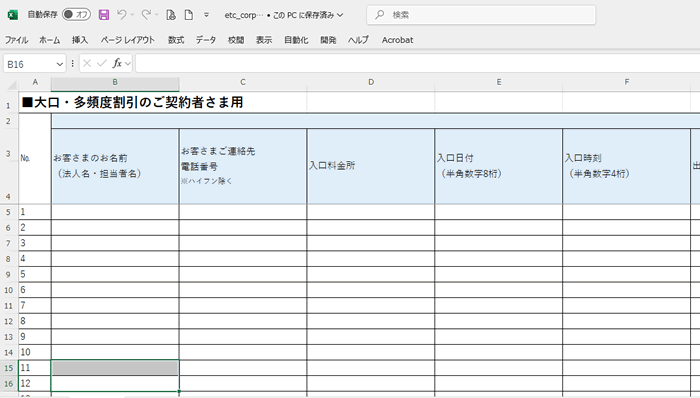Select row 15 header
Screen dimensions: 700x398
point(8,368)
